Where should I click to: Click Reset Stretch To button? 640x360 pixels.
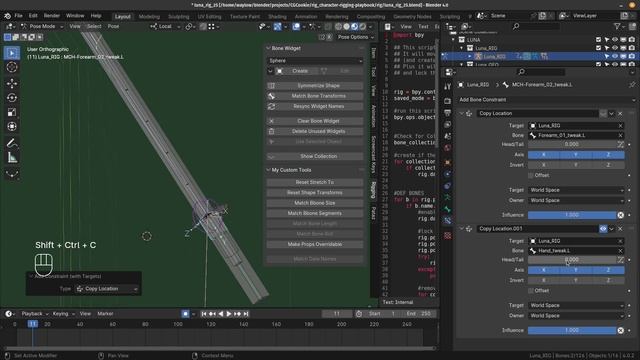point(315,182)
